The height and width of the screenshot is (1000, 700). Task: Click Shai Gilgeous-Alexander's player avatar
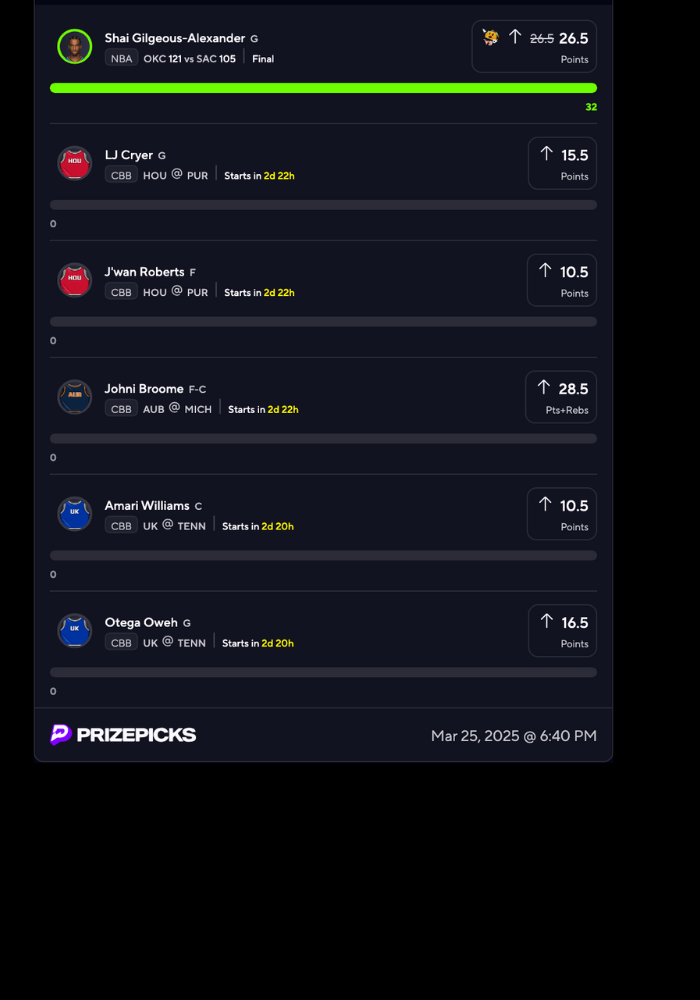pos(75,47)
